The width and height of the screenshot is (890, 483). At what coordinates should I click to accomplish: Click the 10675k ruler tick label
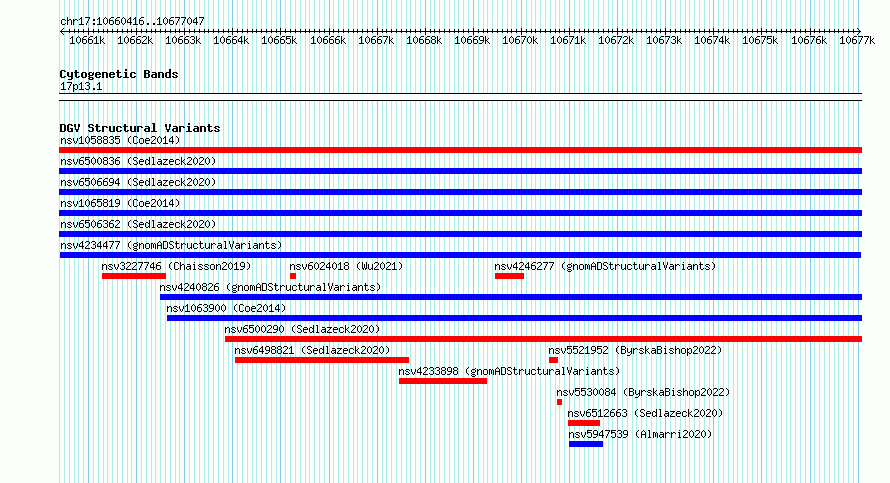pos(760,40)
